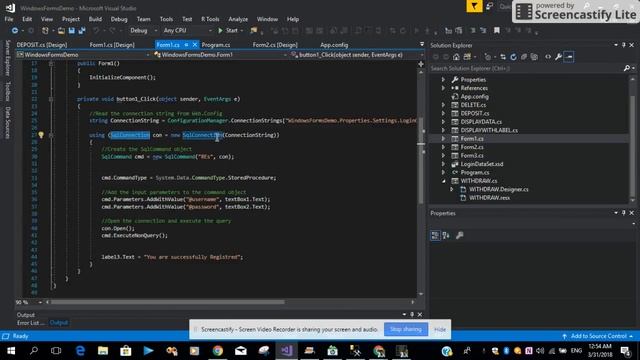Screen dimensions: 640x360
Task: Click the Property Pages wrench icon in Properties panel
Action: (460, 236)
